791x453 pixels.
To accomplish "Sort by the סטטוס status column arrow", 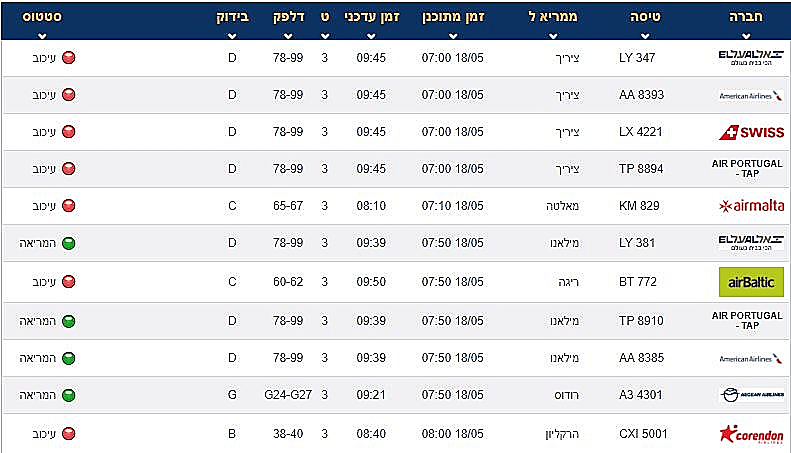I will [42, 36].
